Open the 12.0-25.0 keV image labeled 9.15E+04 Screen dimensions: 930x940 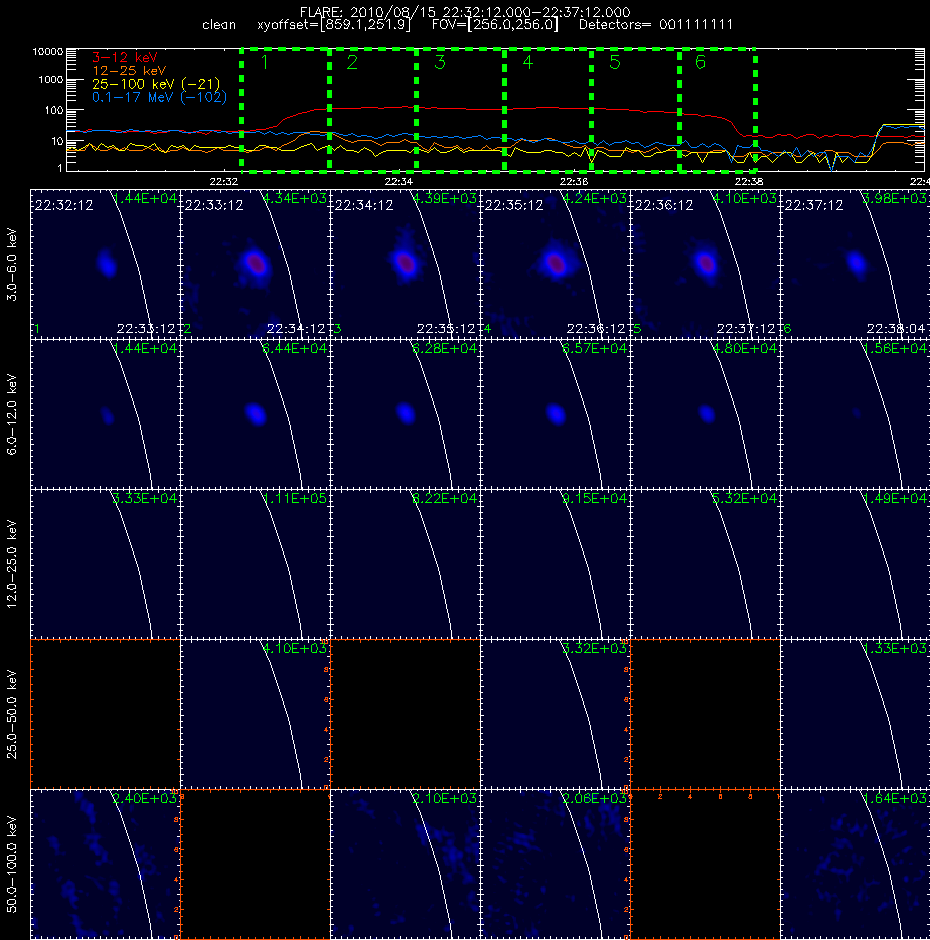tap(555, 564)
